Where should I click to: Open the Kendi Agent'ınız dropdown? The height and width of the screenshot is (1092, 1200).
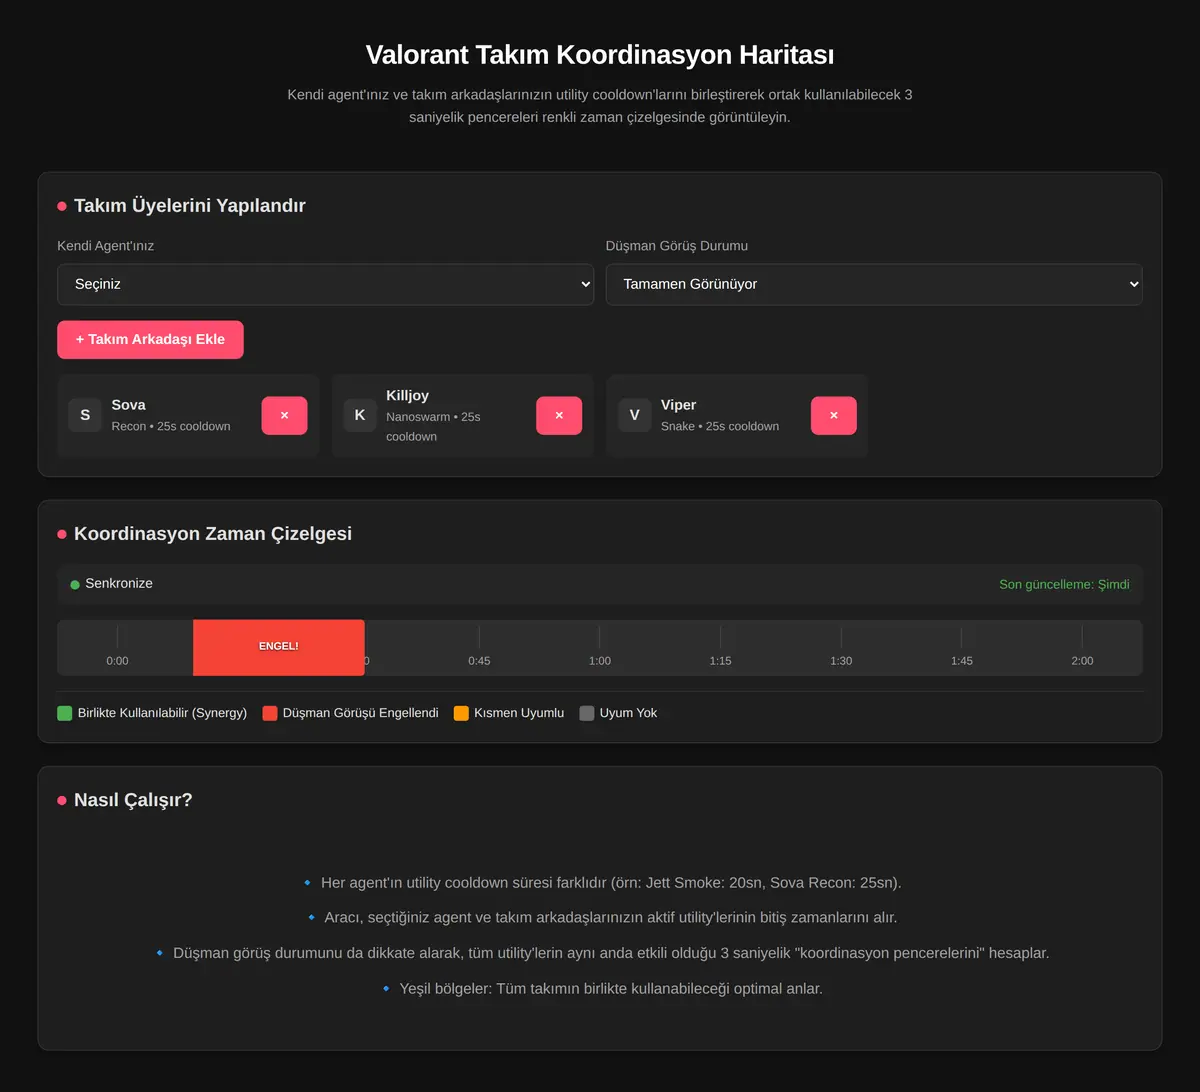pos(325,284)
